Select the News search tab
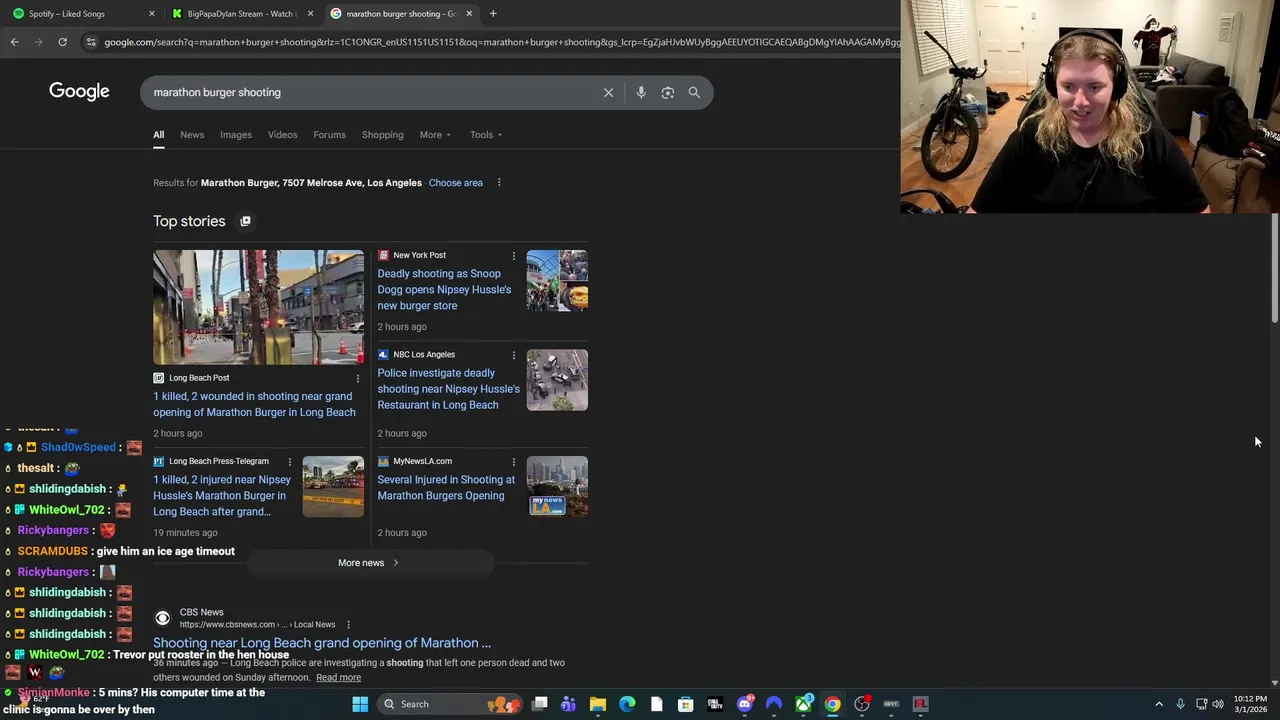This screenshot has width=1280, height=720. [x=192, y=135]
